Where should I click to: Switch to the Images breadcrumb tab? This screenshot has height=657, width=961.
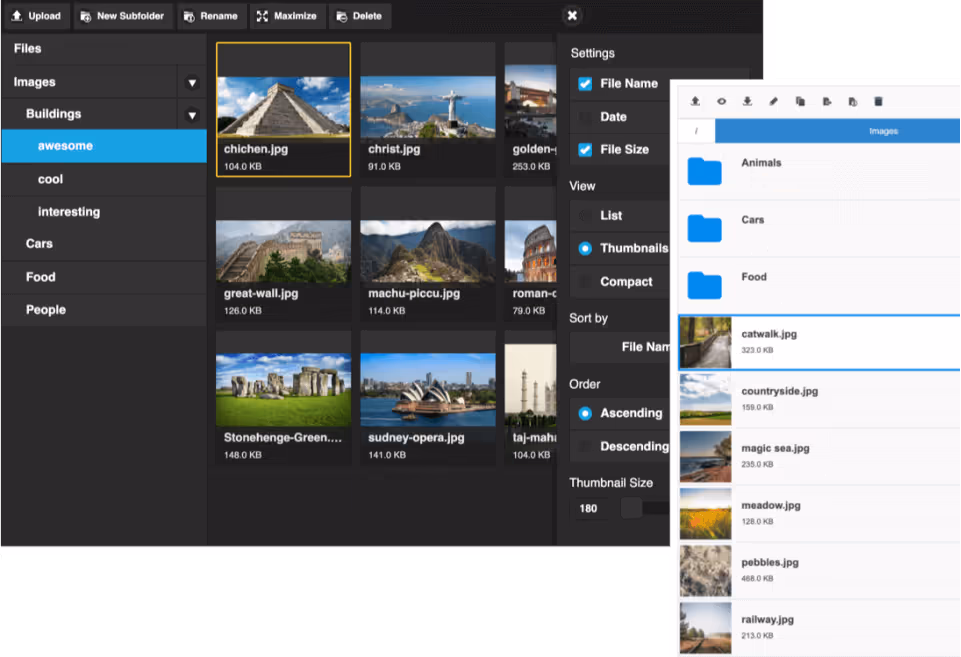click(883, 131)
